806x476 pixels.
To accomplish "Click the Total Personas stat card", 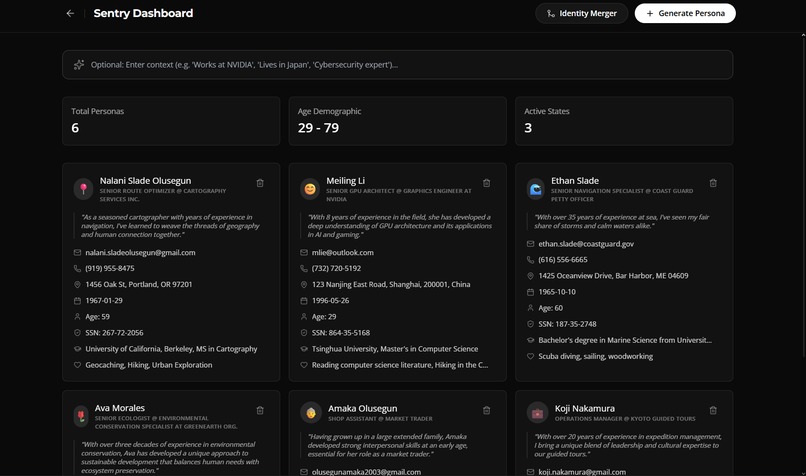I will 171,121.
